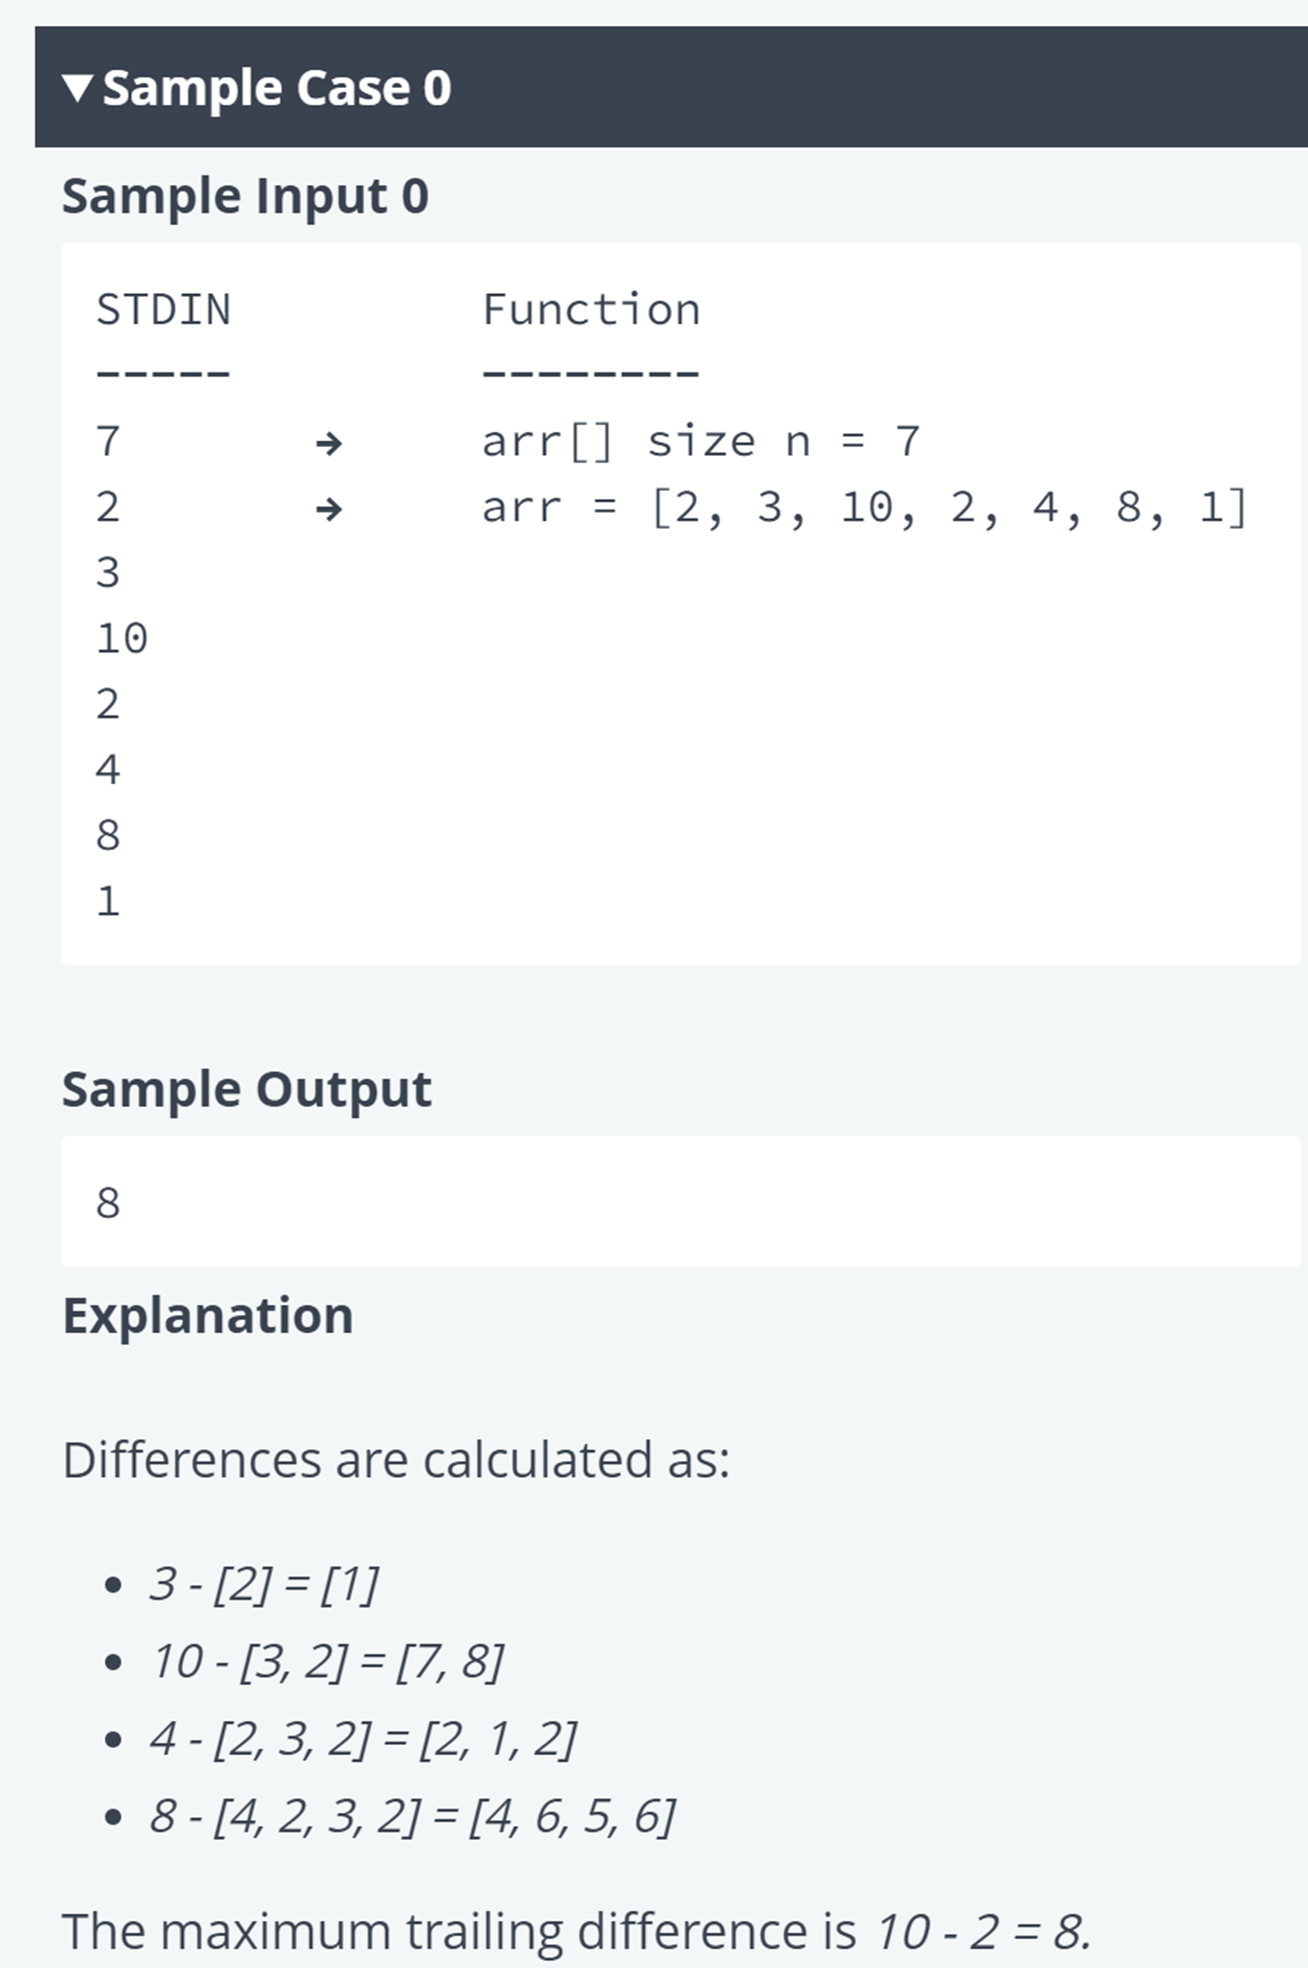1308x1968 pixels.
Task: Click the triangle disclosure arrow in header
Action: (77, 88)
